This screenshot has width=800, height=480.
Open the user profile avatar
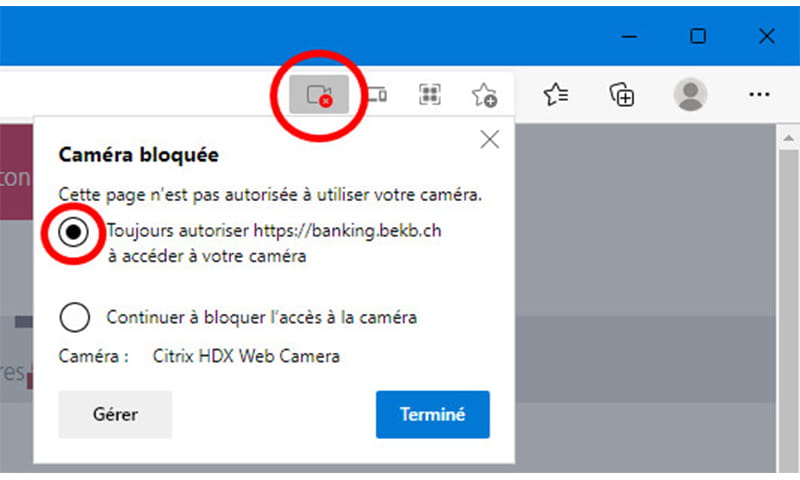click(690, 94)
